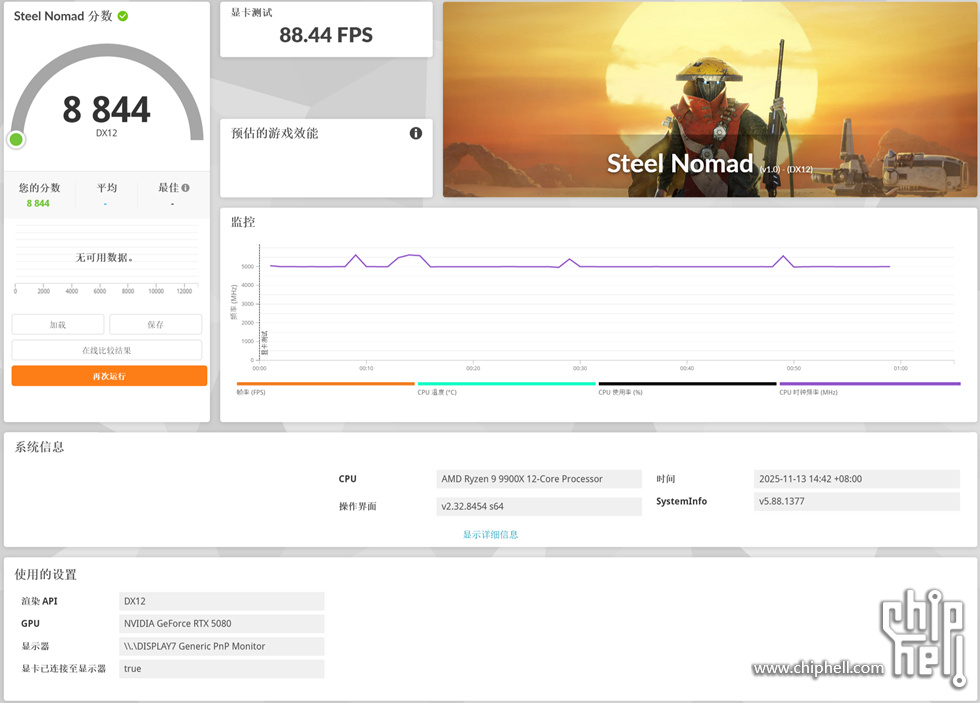980x703 pixels.
Task: Click the 88.44 FPS graphics test result
Action: pos(326,35)
